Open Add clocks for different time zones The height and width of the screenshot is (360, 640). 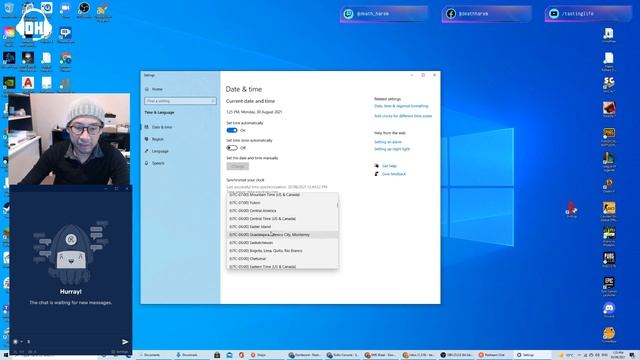tap(403, 116)
